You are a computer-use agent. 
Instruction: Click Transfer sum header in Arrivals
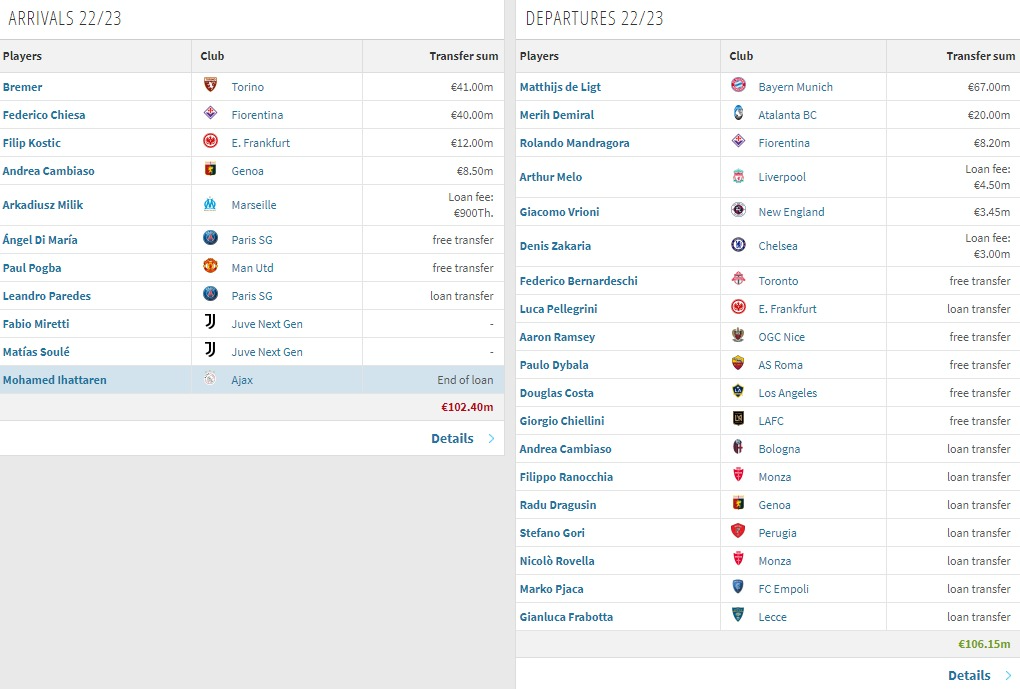click(461, 56)
